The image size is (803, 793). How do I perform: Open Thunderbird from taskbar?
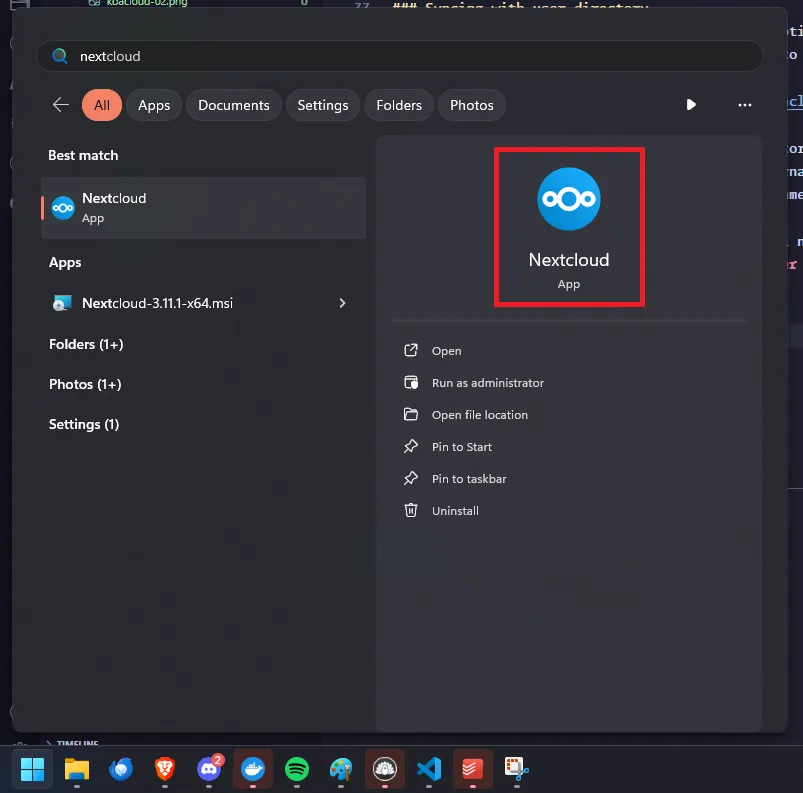121,769
